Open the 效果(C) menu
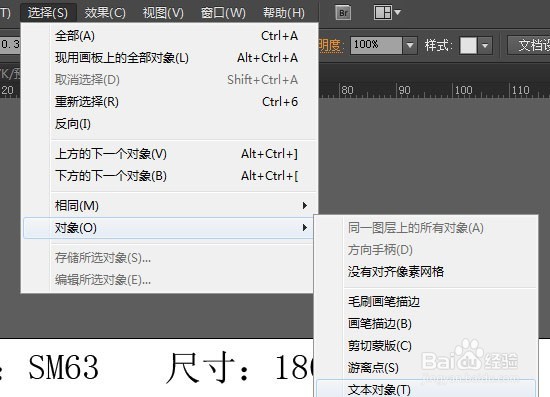550x397 pixels. (x=105, y=13)
